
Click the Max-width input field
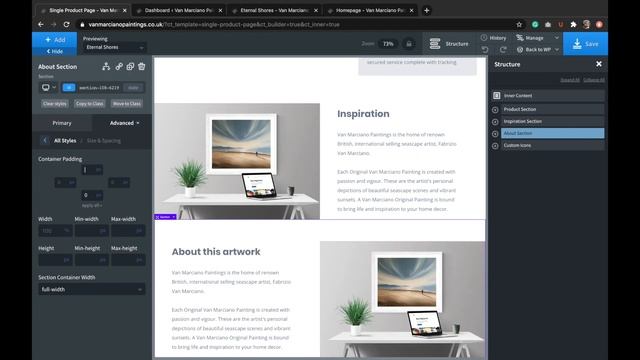coord(128,231)
